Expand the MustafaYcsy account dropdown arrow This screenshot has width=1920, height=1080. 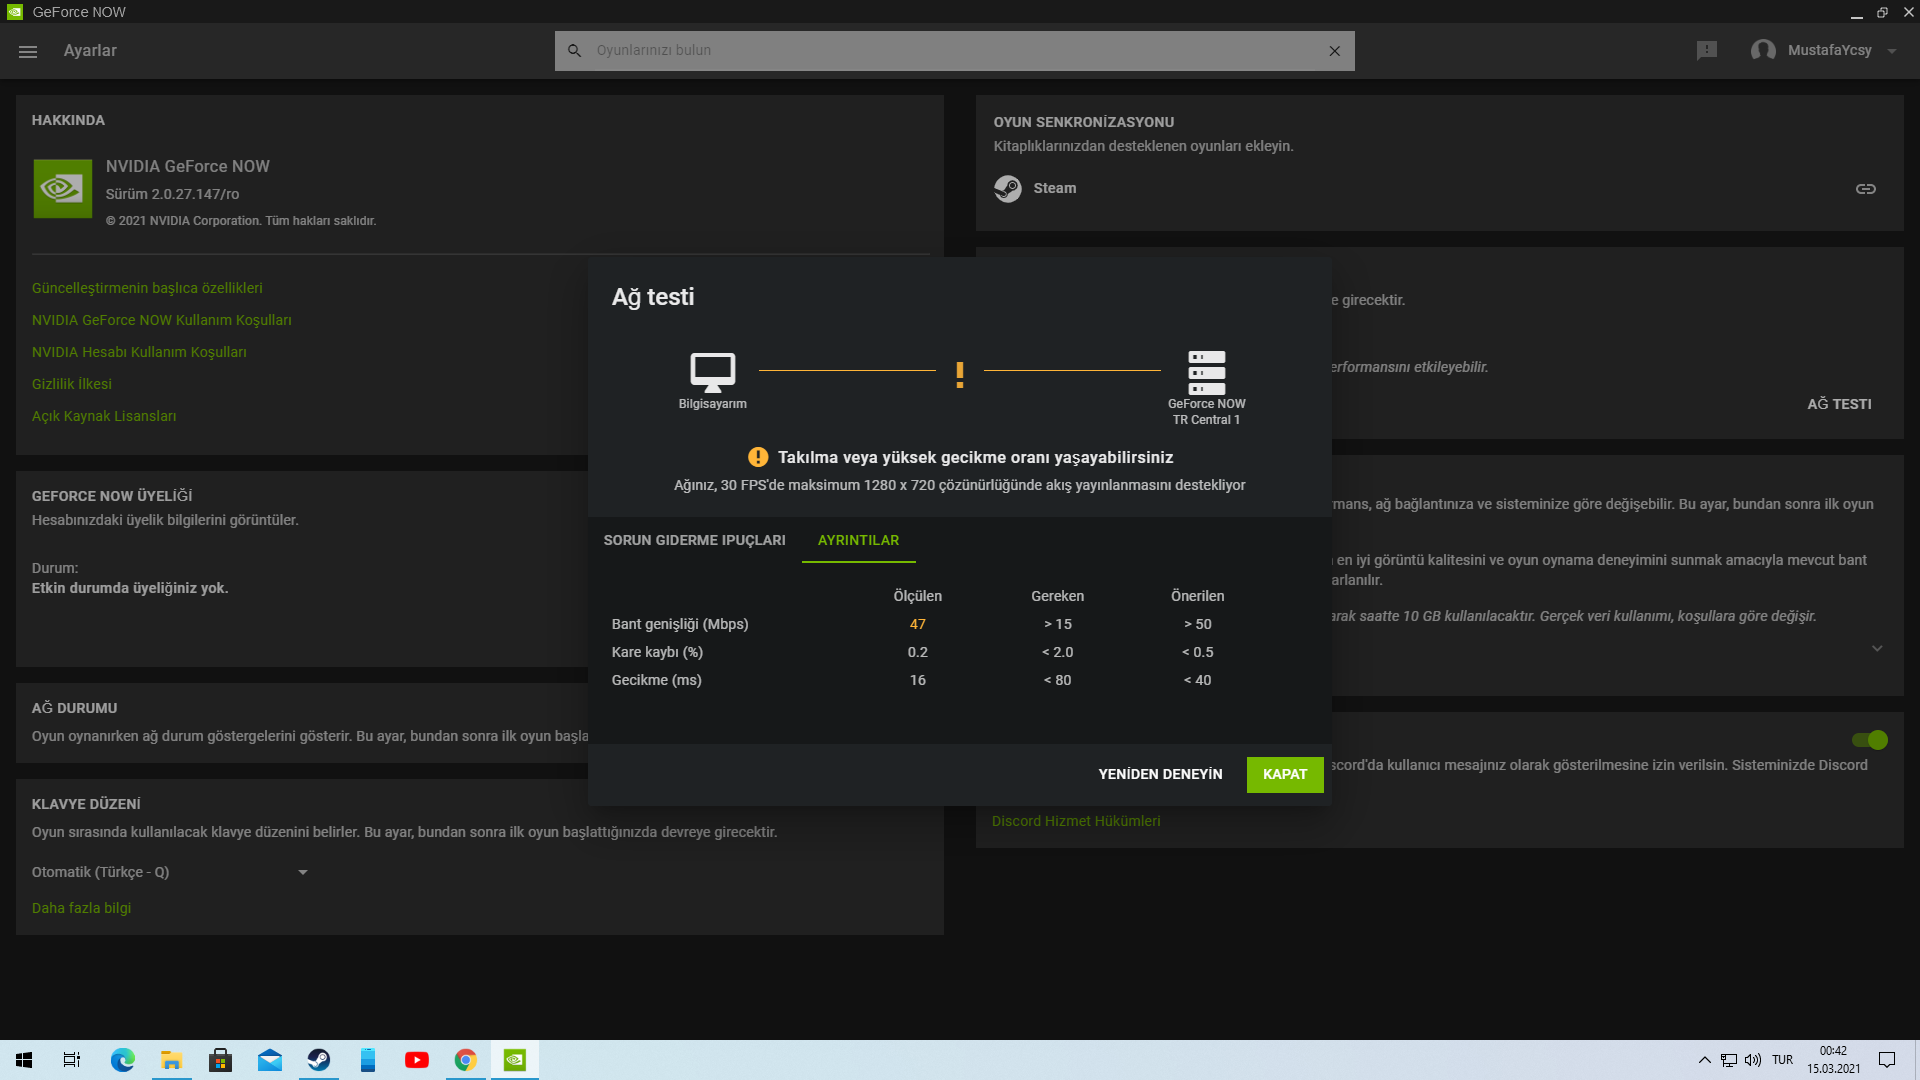pos(1891,51)
